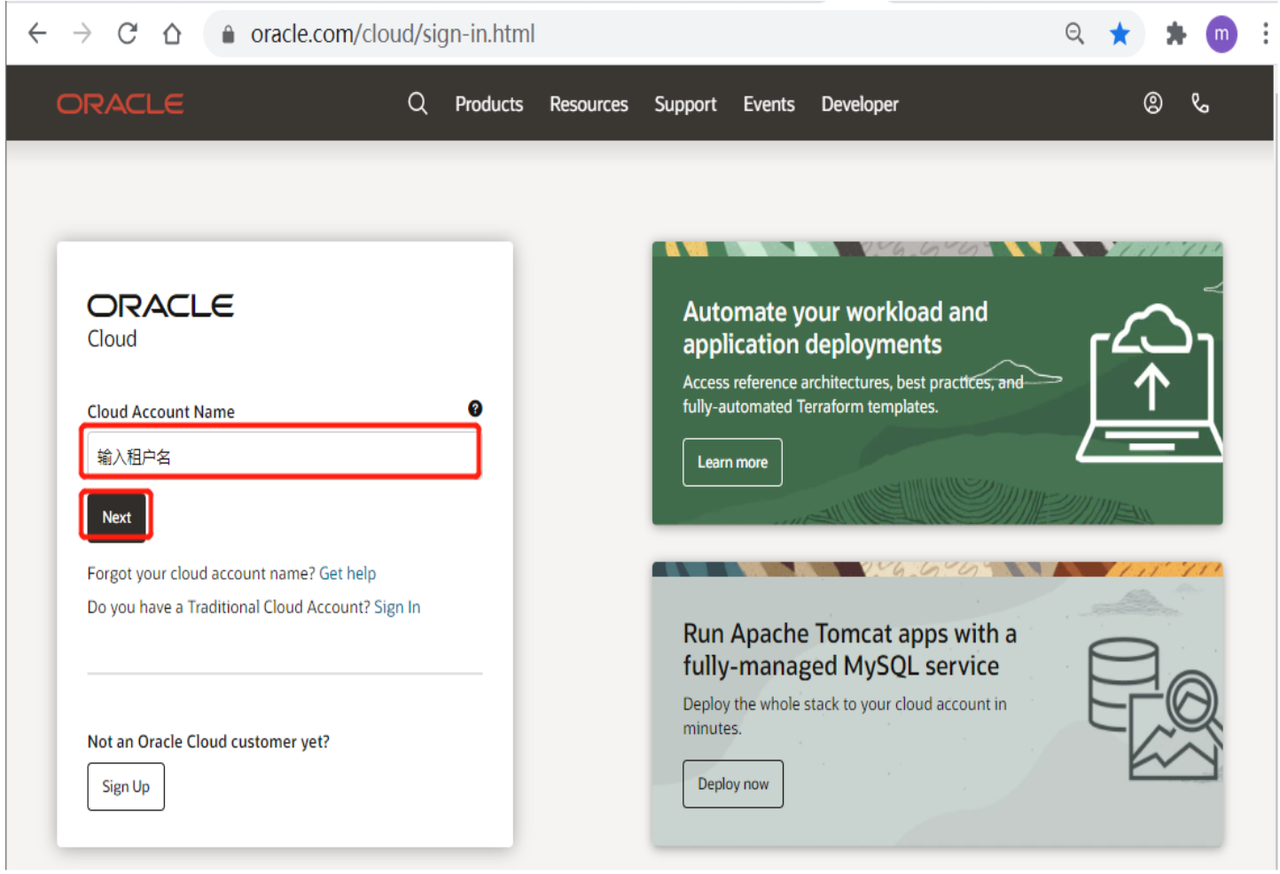The height and width of the screenshot is (874, 1280).
Task: Click the Traditional Cloud Account Sign In link
Action: (x=397, y=607)
